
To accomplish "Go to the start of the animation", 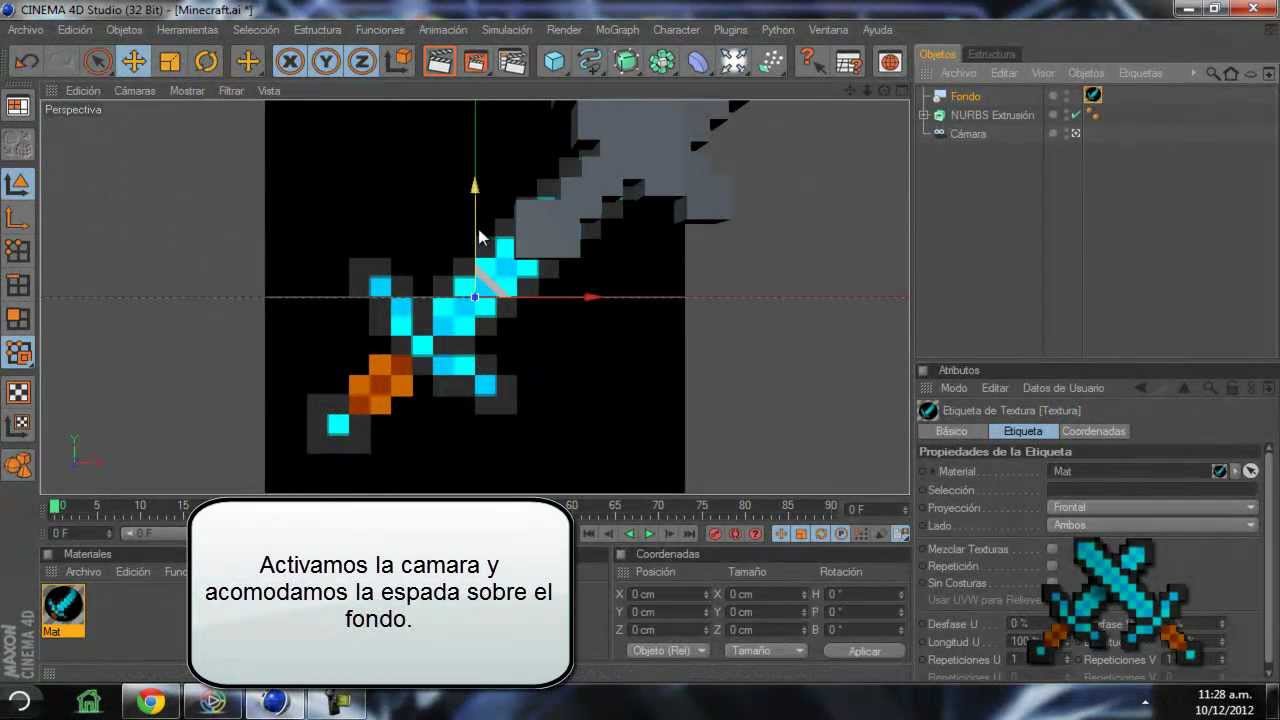I will [589, 534].
